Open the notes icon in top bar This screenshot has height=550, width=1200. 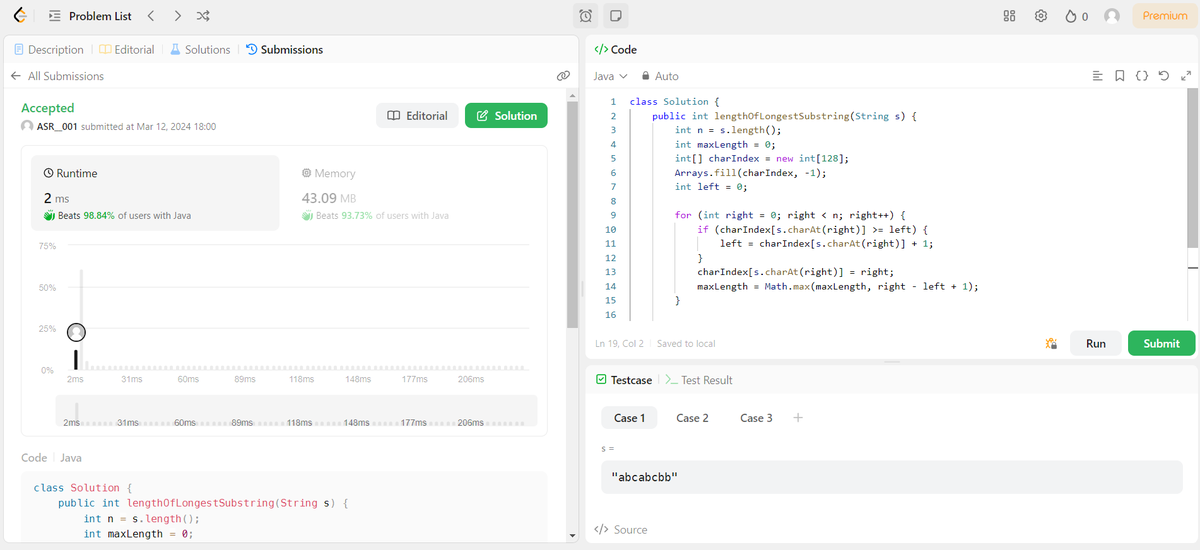616,16
